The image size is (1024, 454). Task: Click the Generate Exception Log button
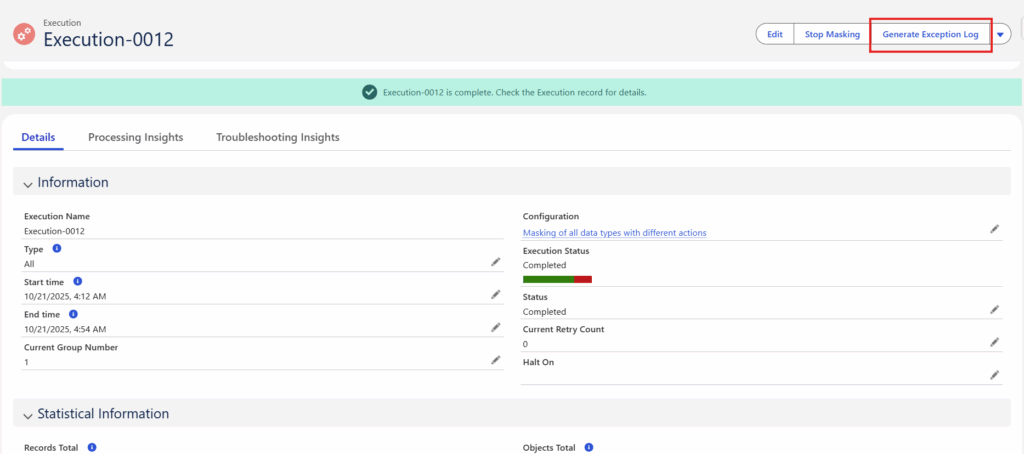930,34
